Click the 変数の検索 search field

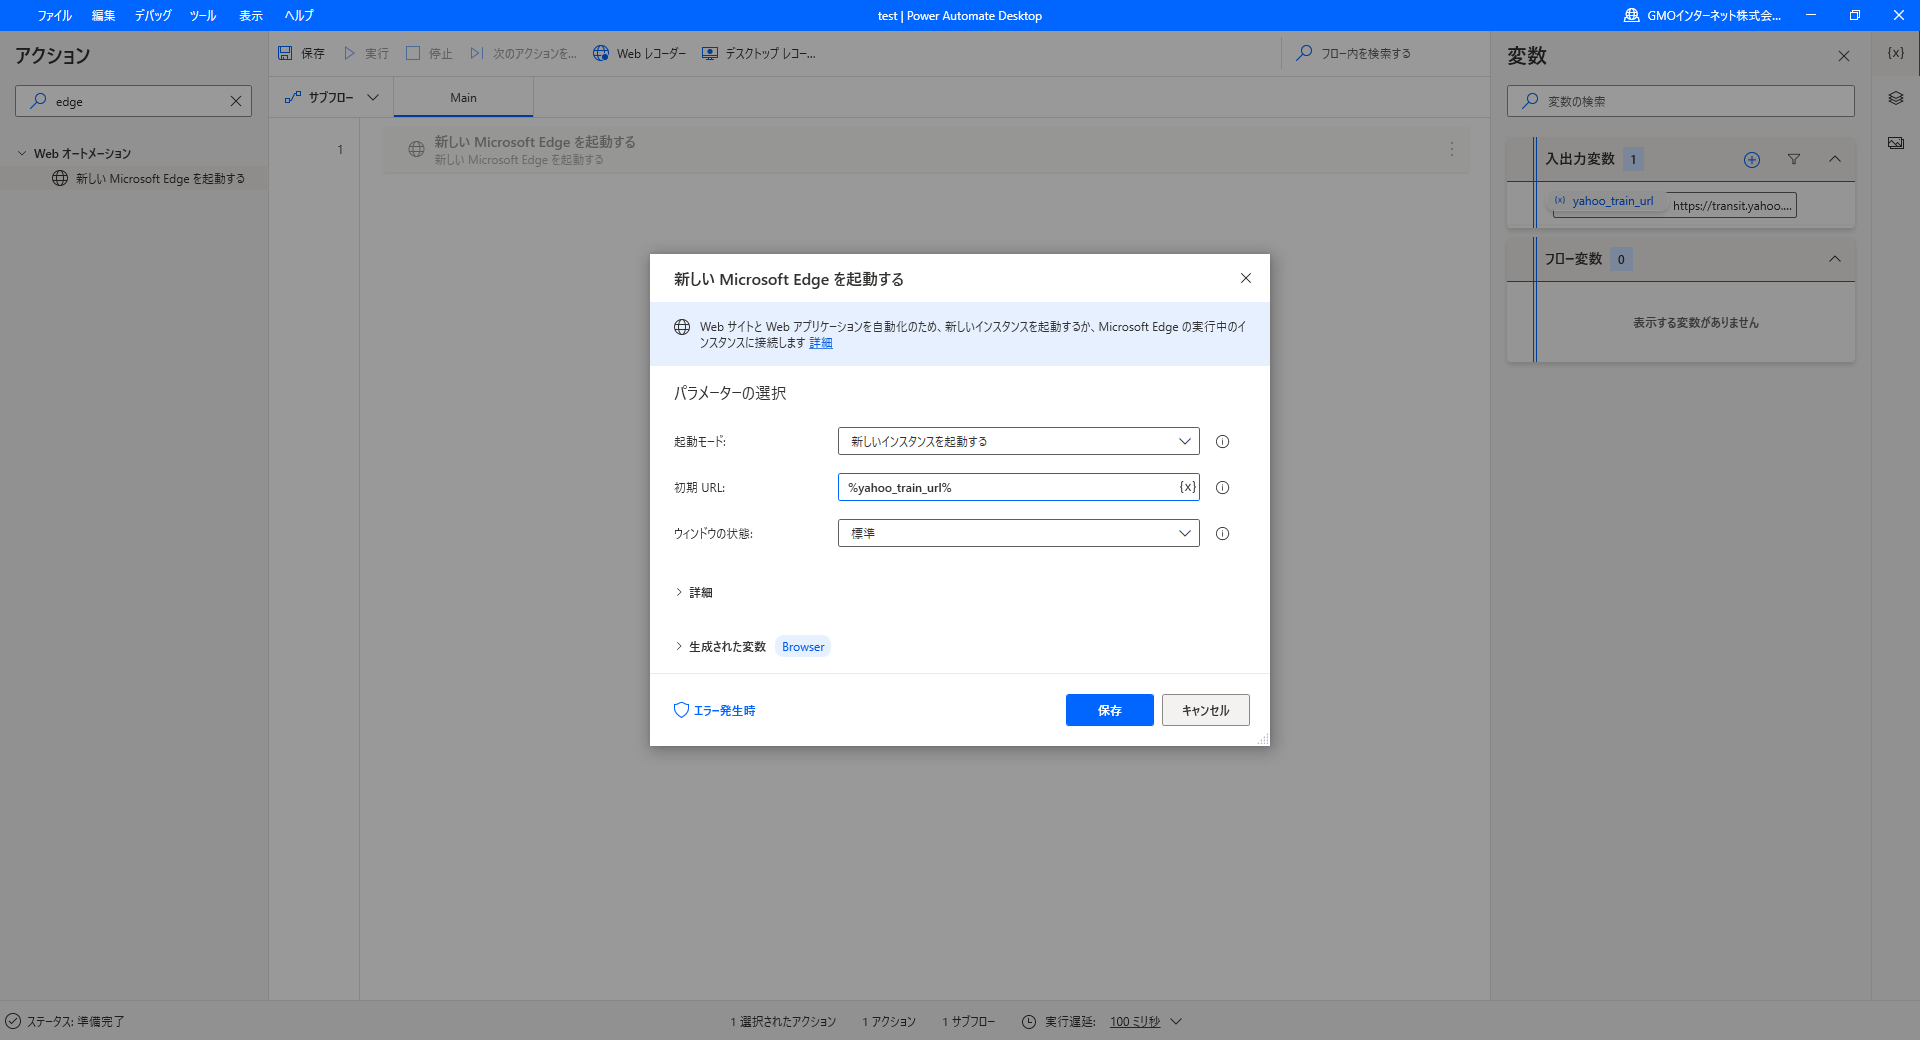tap(1680, 101)
